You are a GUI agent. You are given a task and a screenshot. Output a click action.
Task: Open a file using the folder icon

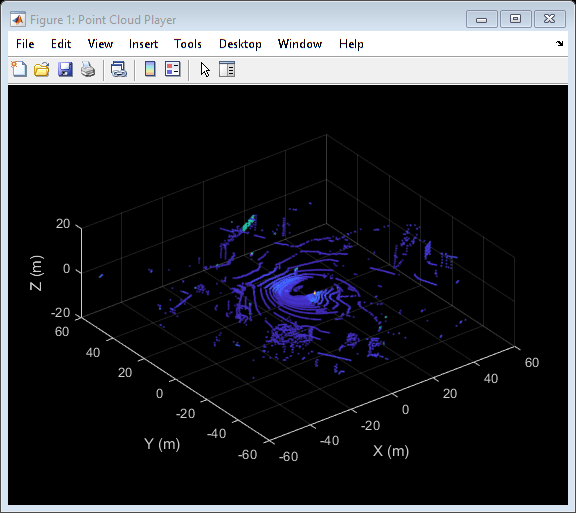42,69
